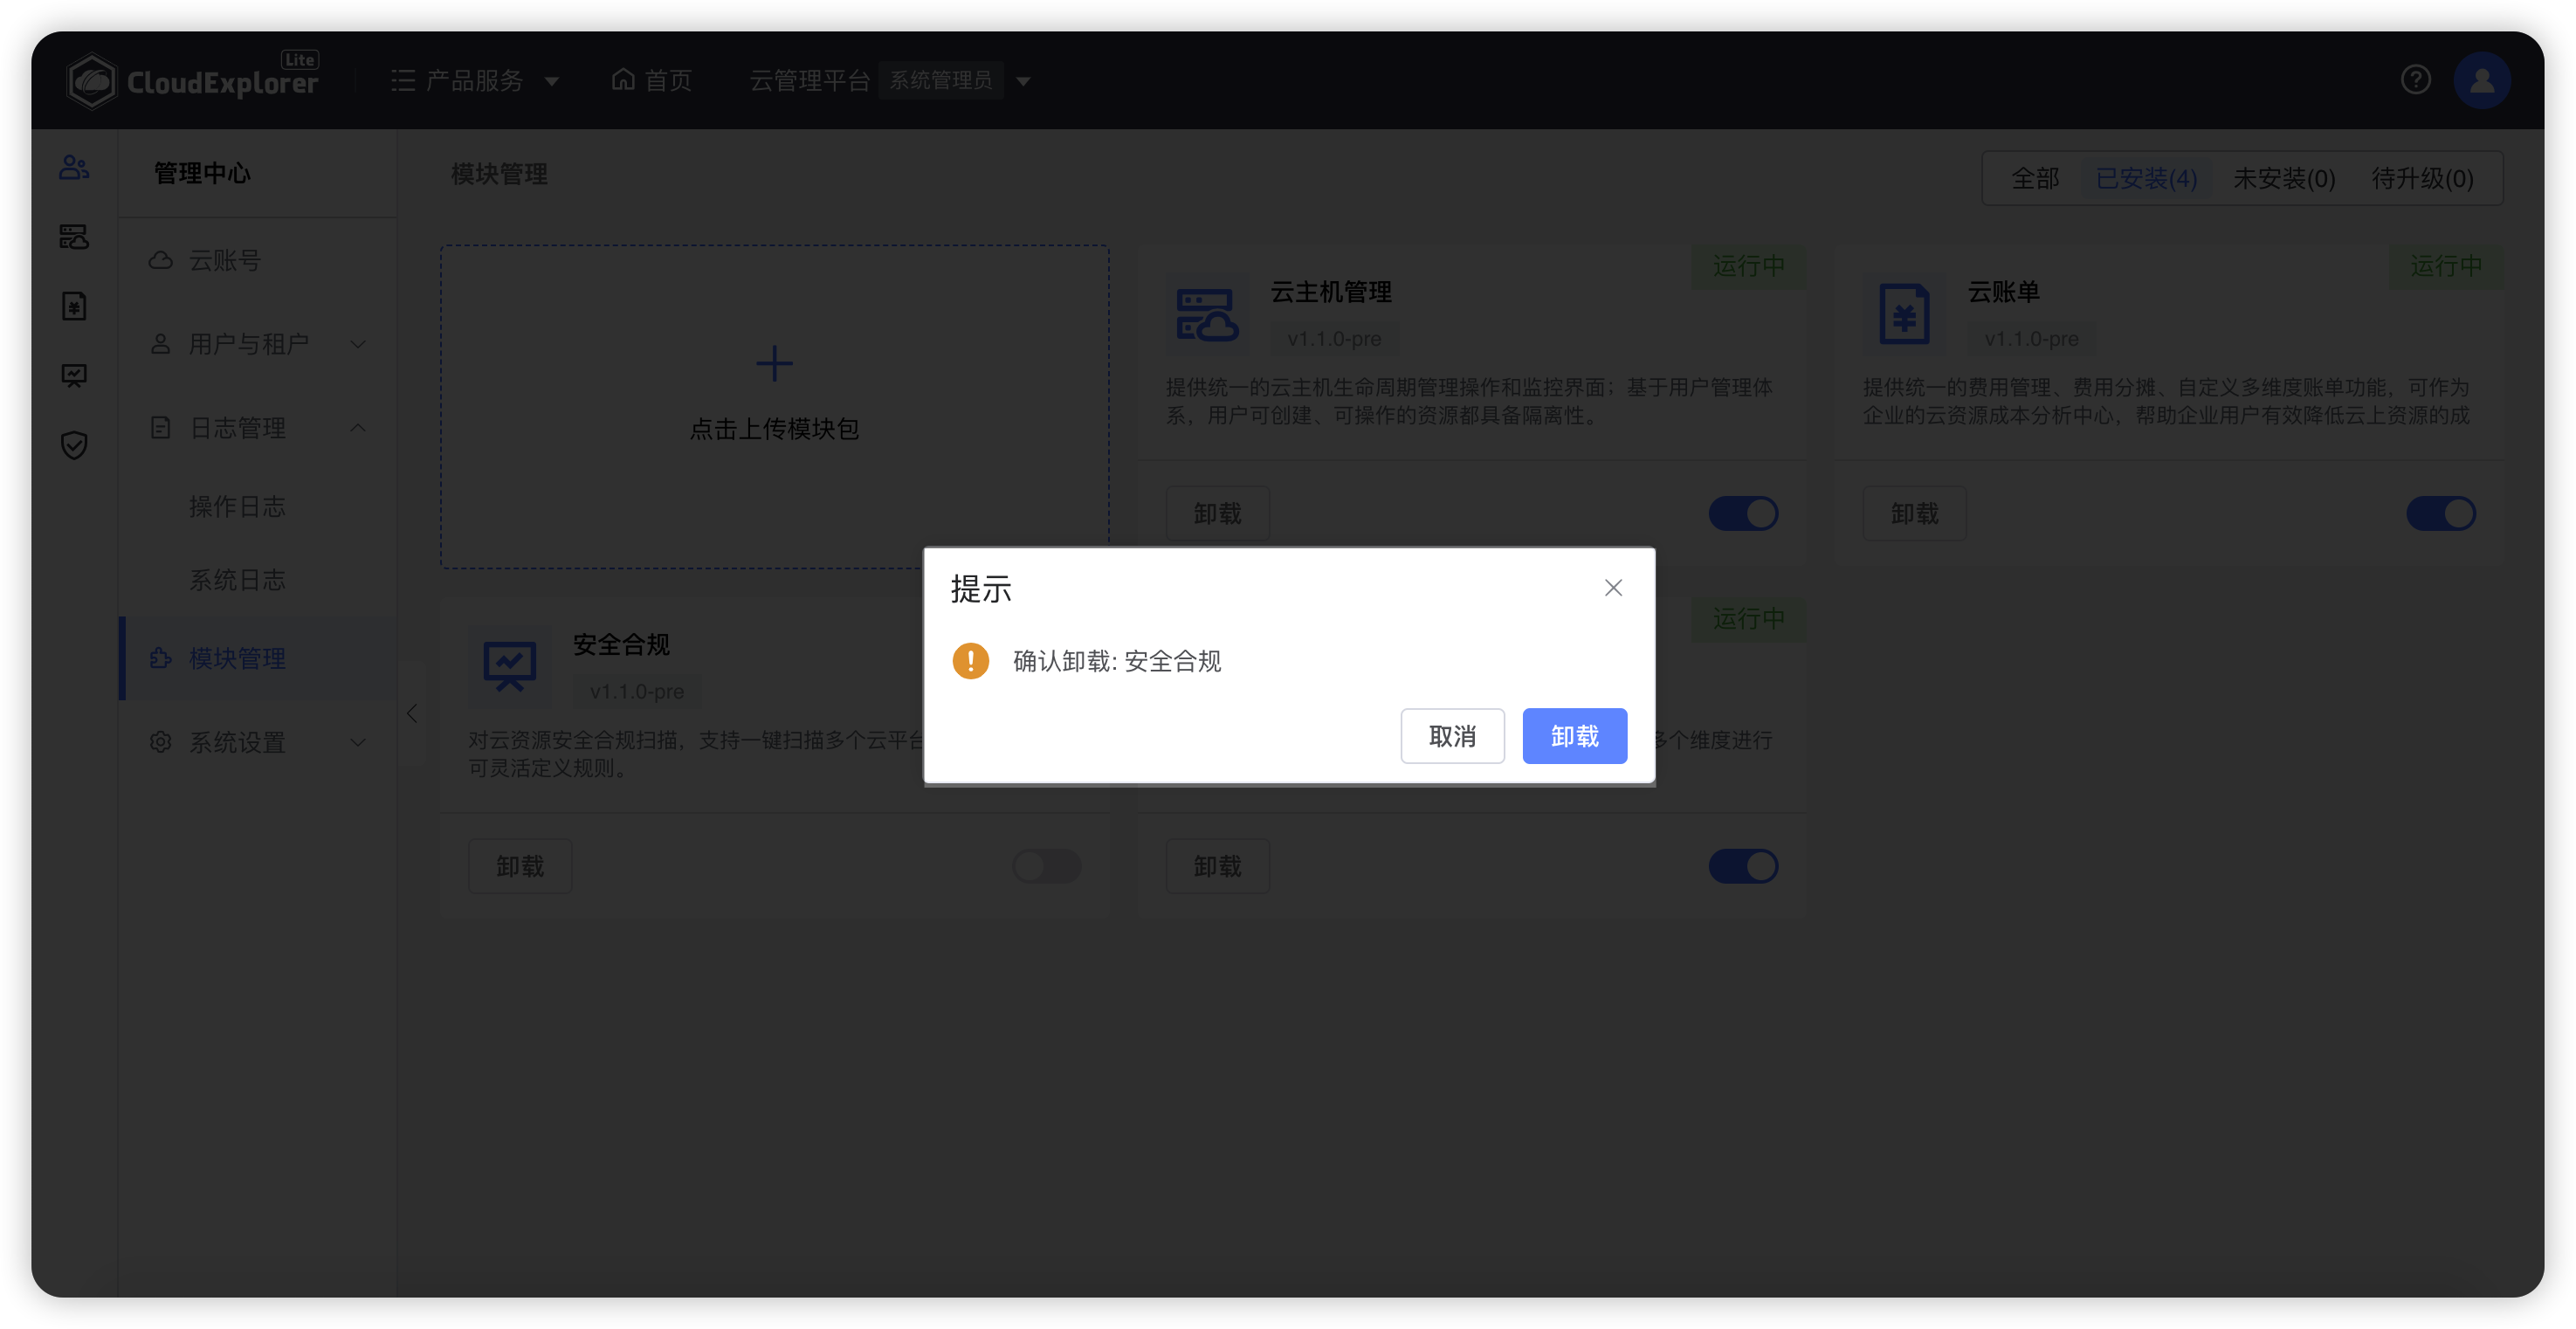
Task: Click the 产品服务 list icon
Action: pyautogui.click(x=403, y=80)
